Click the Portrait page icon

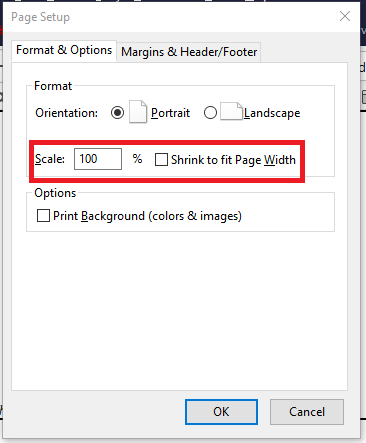coord(138,112)
